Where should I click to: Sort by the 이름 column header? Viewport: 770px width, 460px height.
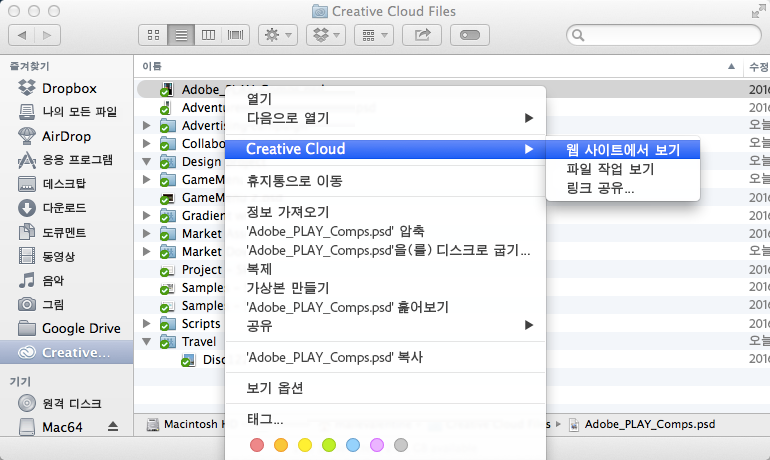point(152,66)
